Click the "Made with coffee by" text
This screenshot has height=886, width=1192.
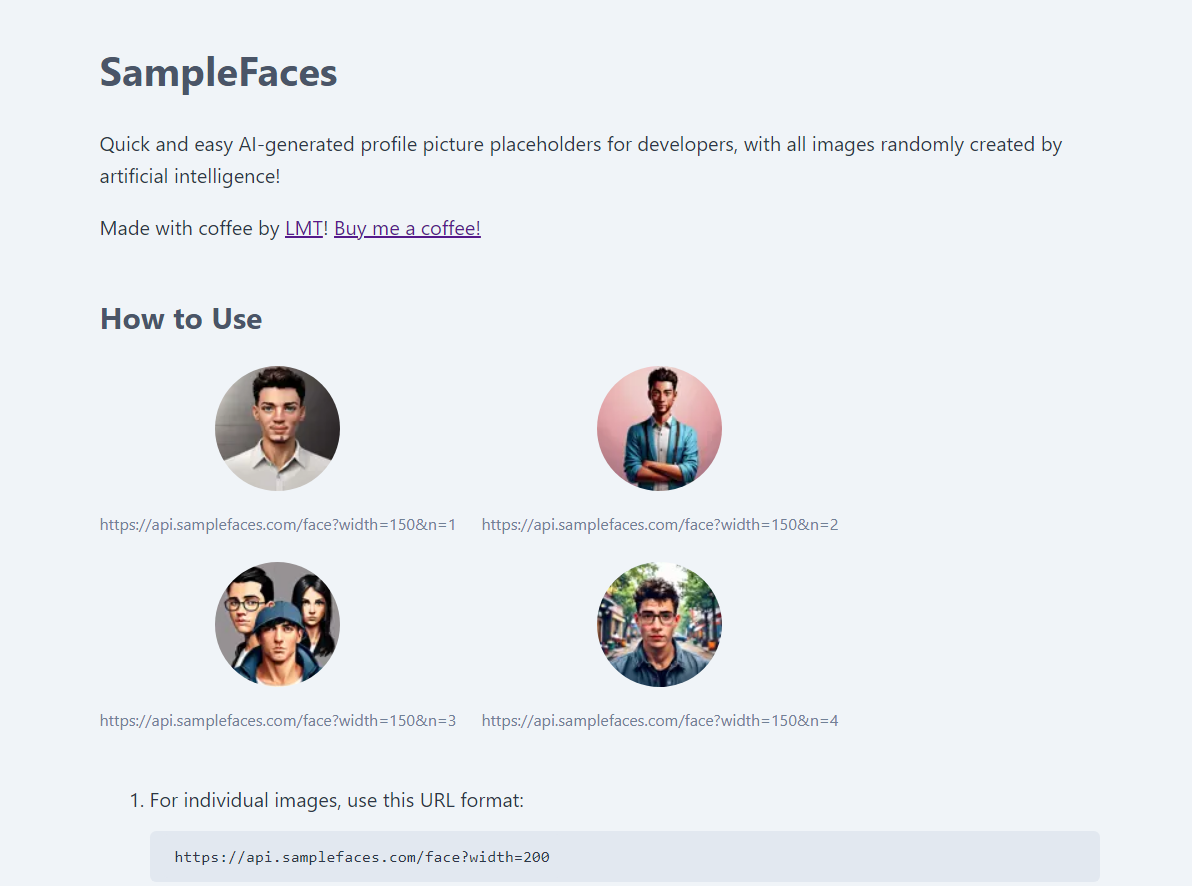point(189,228)
